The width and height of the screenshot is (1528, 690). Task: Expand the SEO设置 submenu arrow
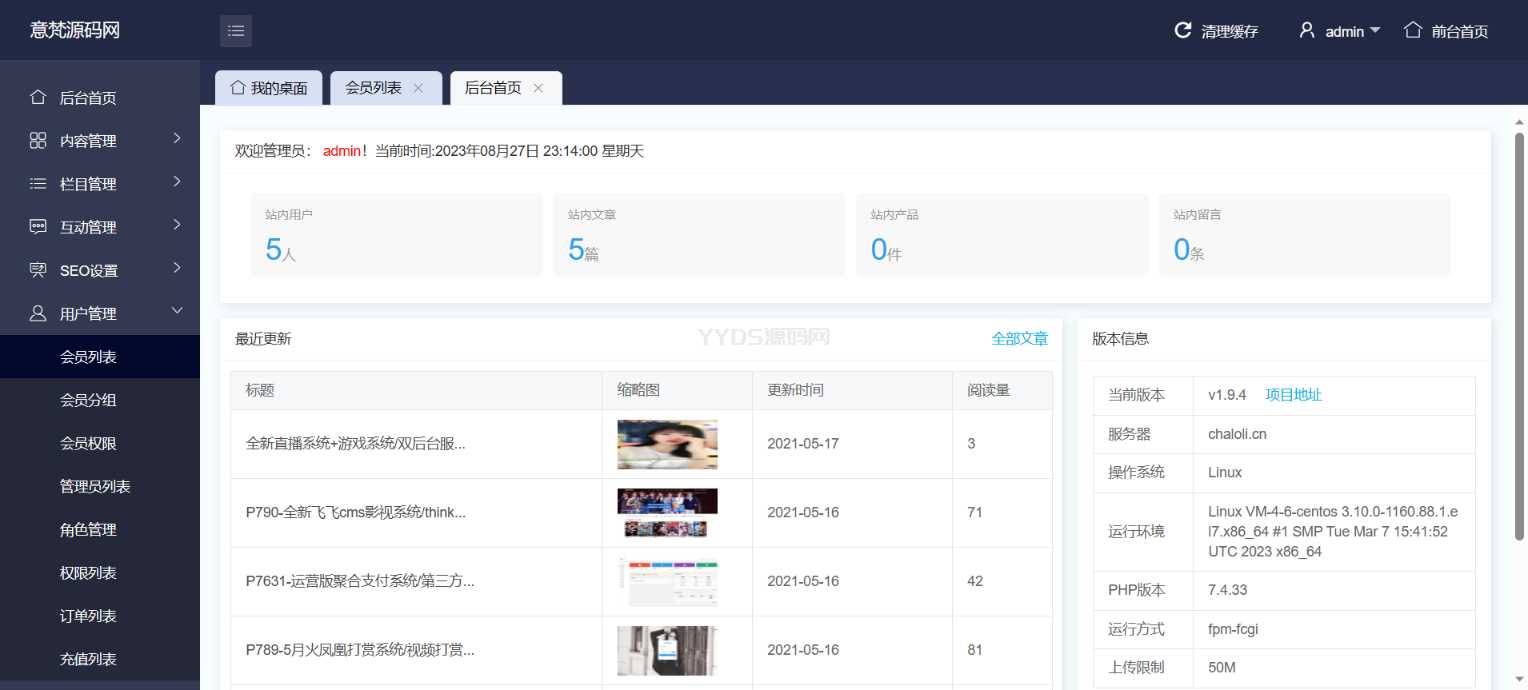[177, 268]
